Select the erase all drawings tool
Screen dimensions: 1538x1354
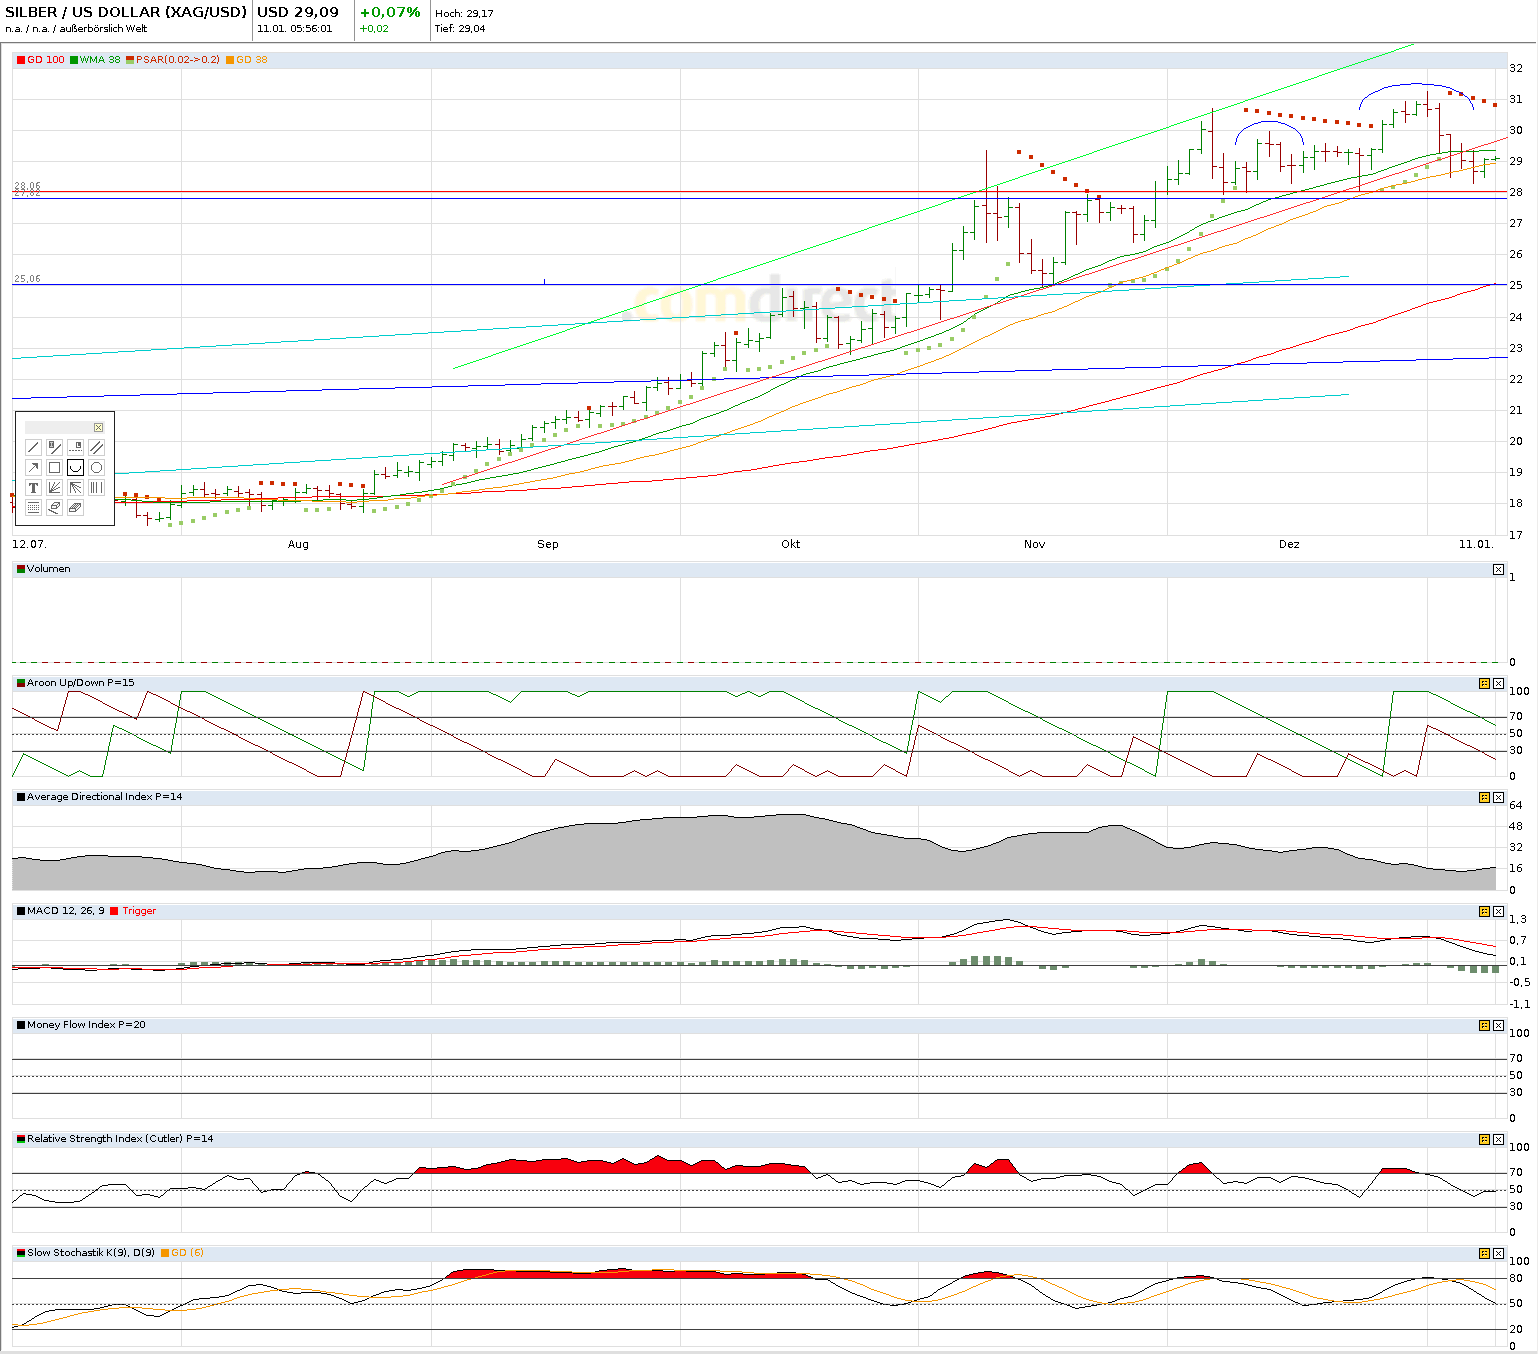point(75,508)
